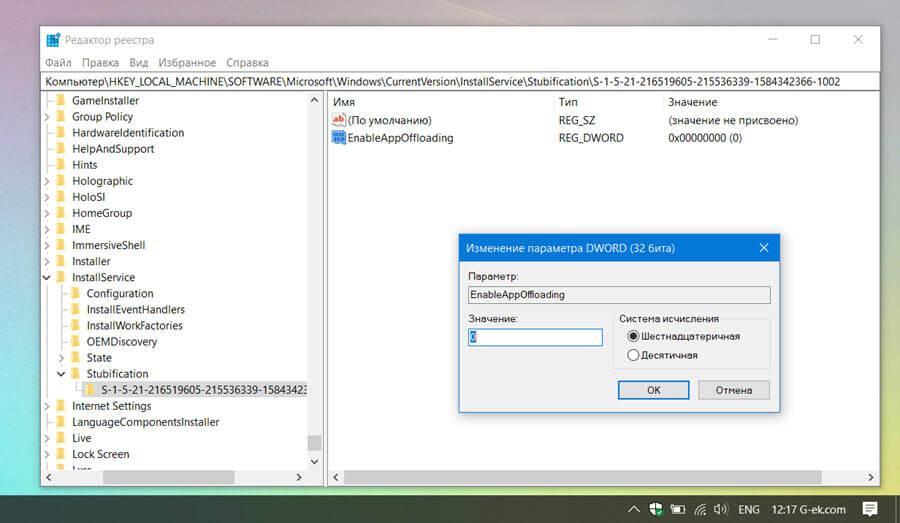
Task: Click the Параметр name field
Action: [x=619, y=295]
